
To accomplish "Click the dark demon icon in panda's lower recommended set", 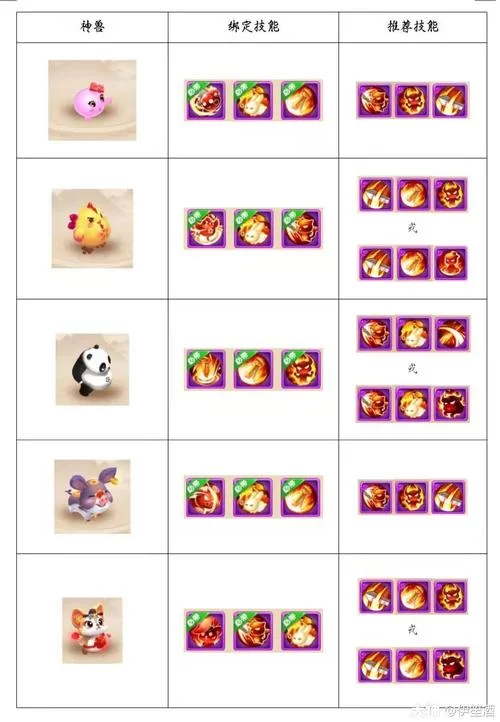I will [451, 404].
